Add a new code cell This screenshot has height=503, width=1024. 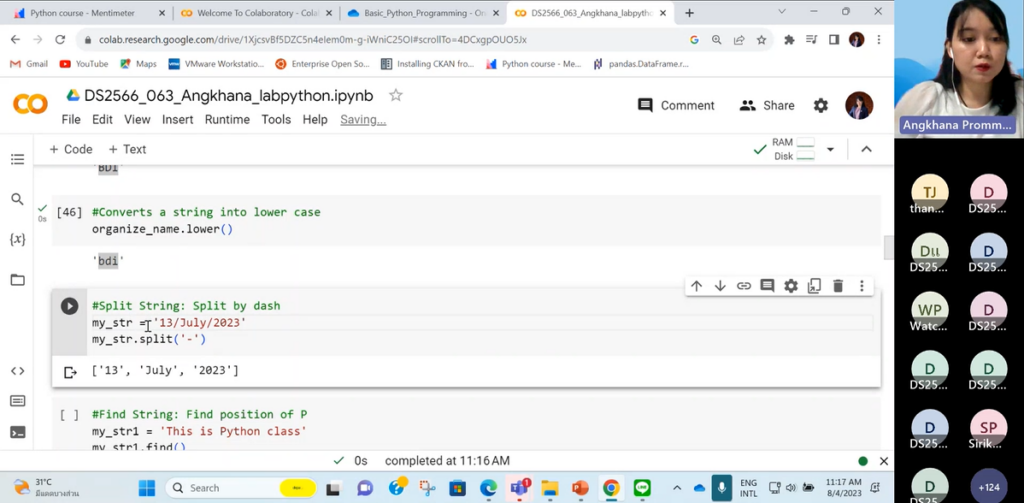tap(71, 149)
